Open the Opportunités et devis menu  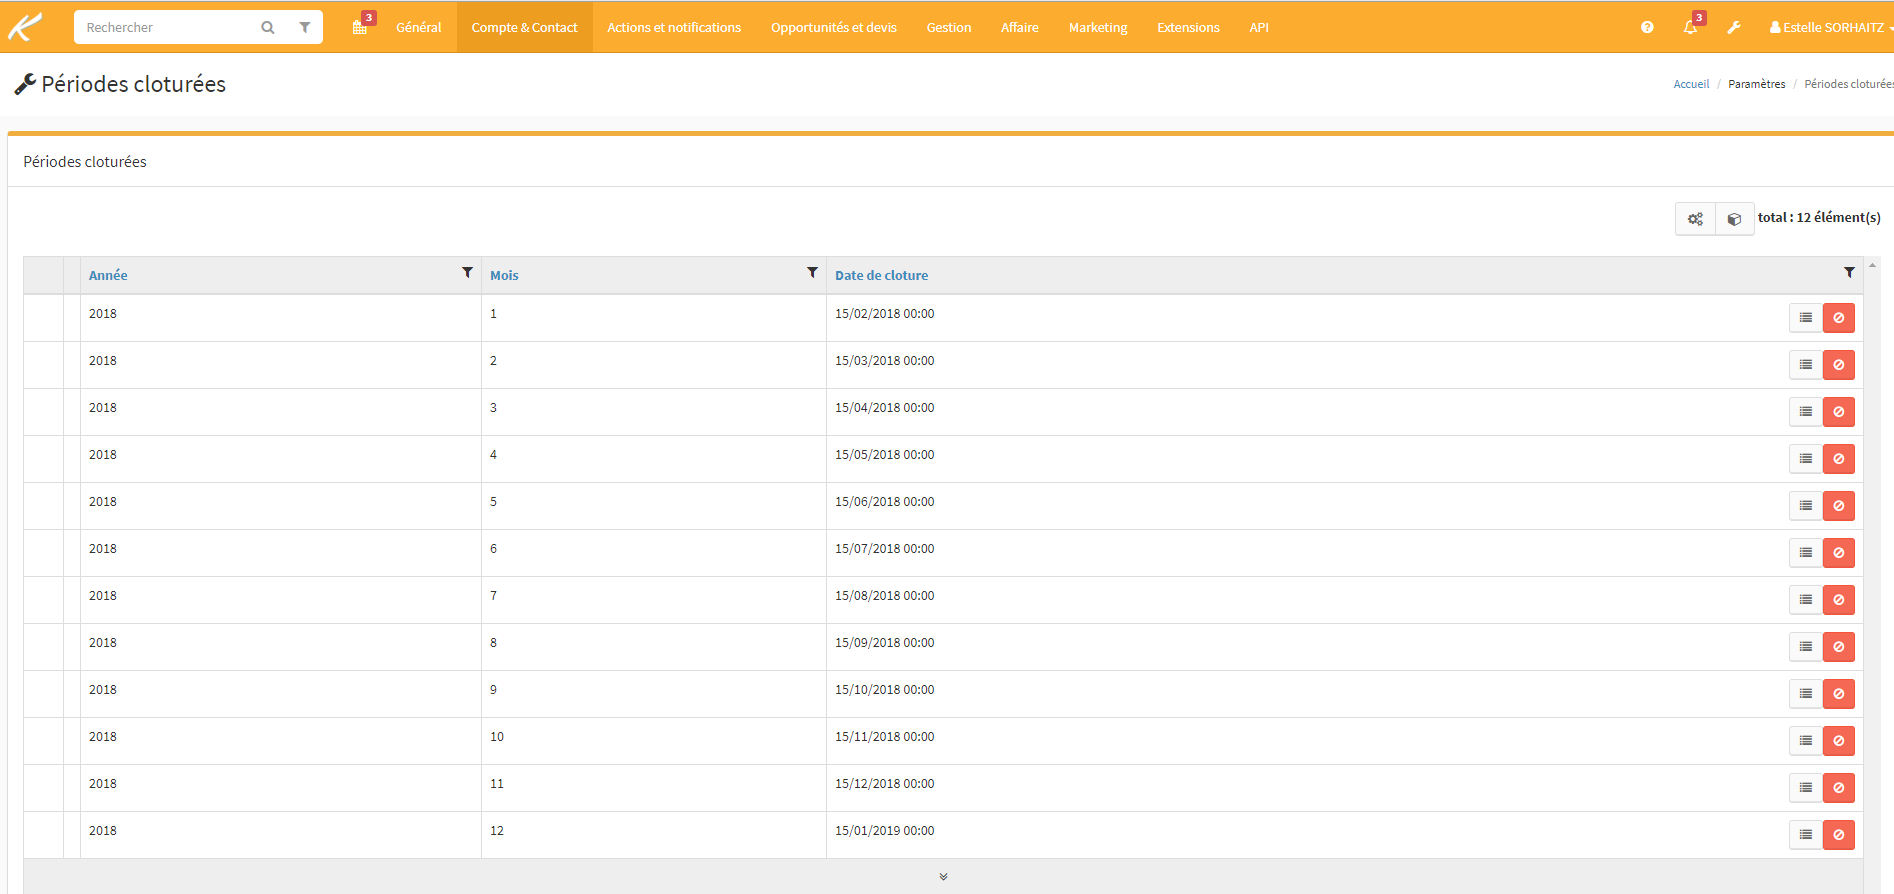(x=834, y=27)
